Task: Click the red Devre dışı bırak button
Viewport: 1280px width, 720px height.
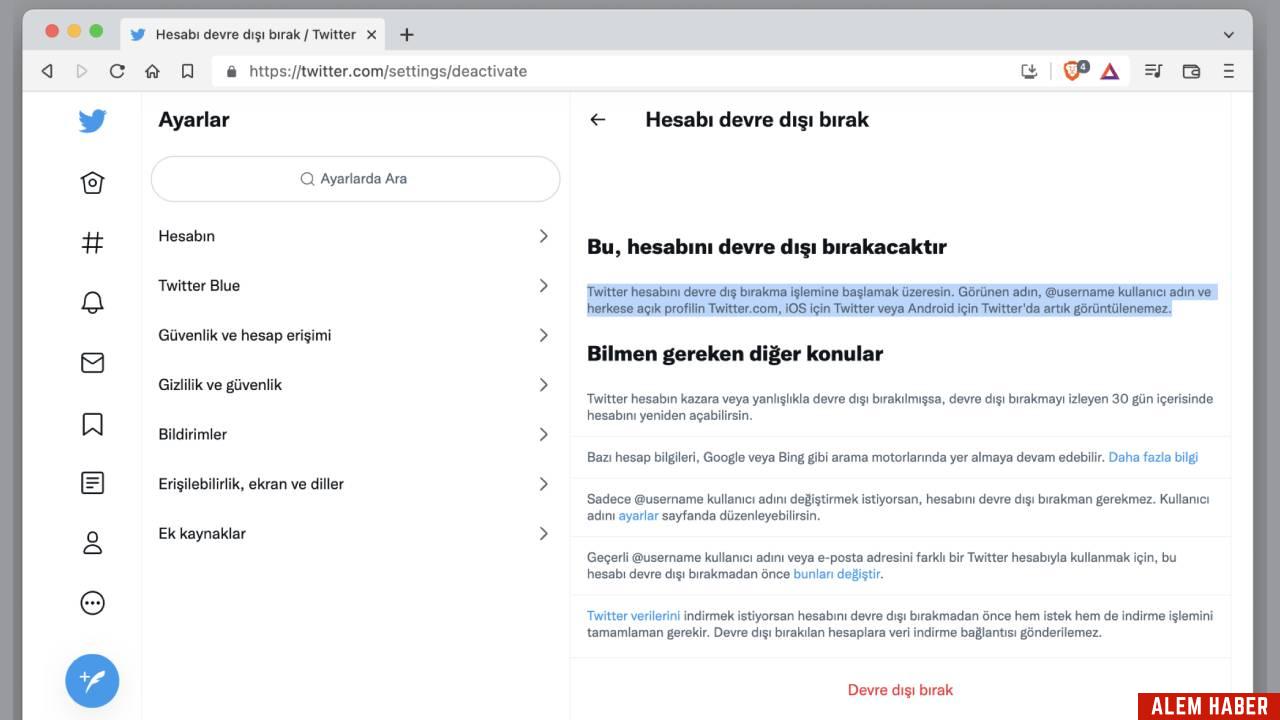Action: pyautogui.click(x=900, y=690)
